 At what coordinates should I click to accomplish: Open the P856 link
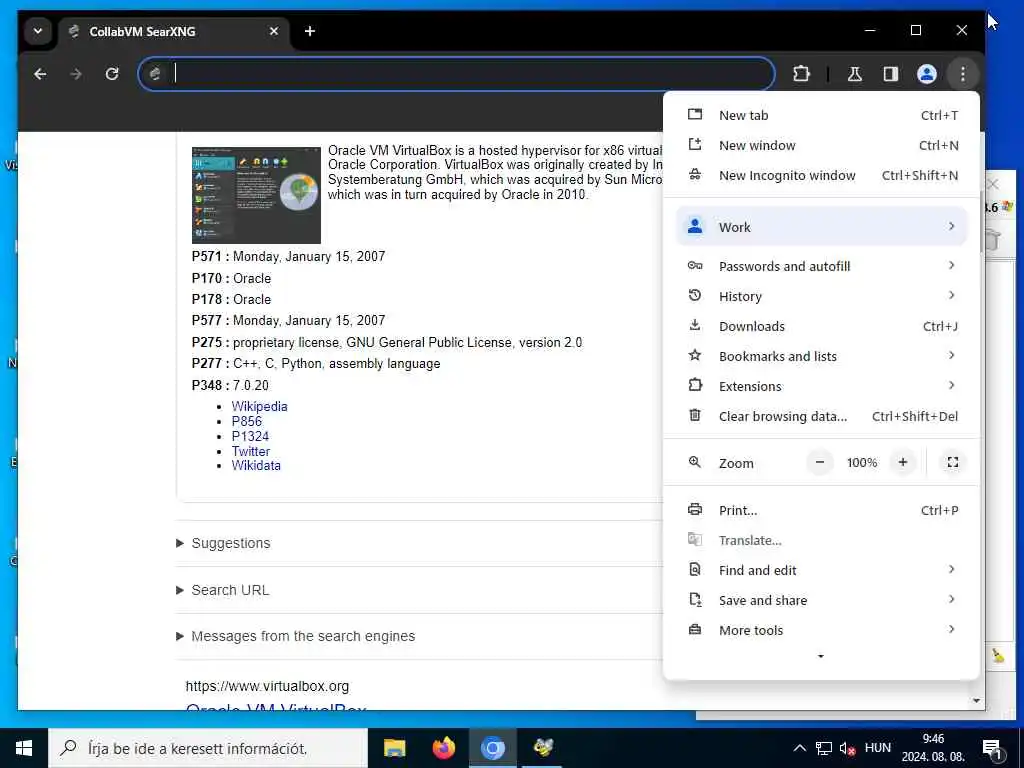(247, 421)
